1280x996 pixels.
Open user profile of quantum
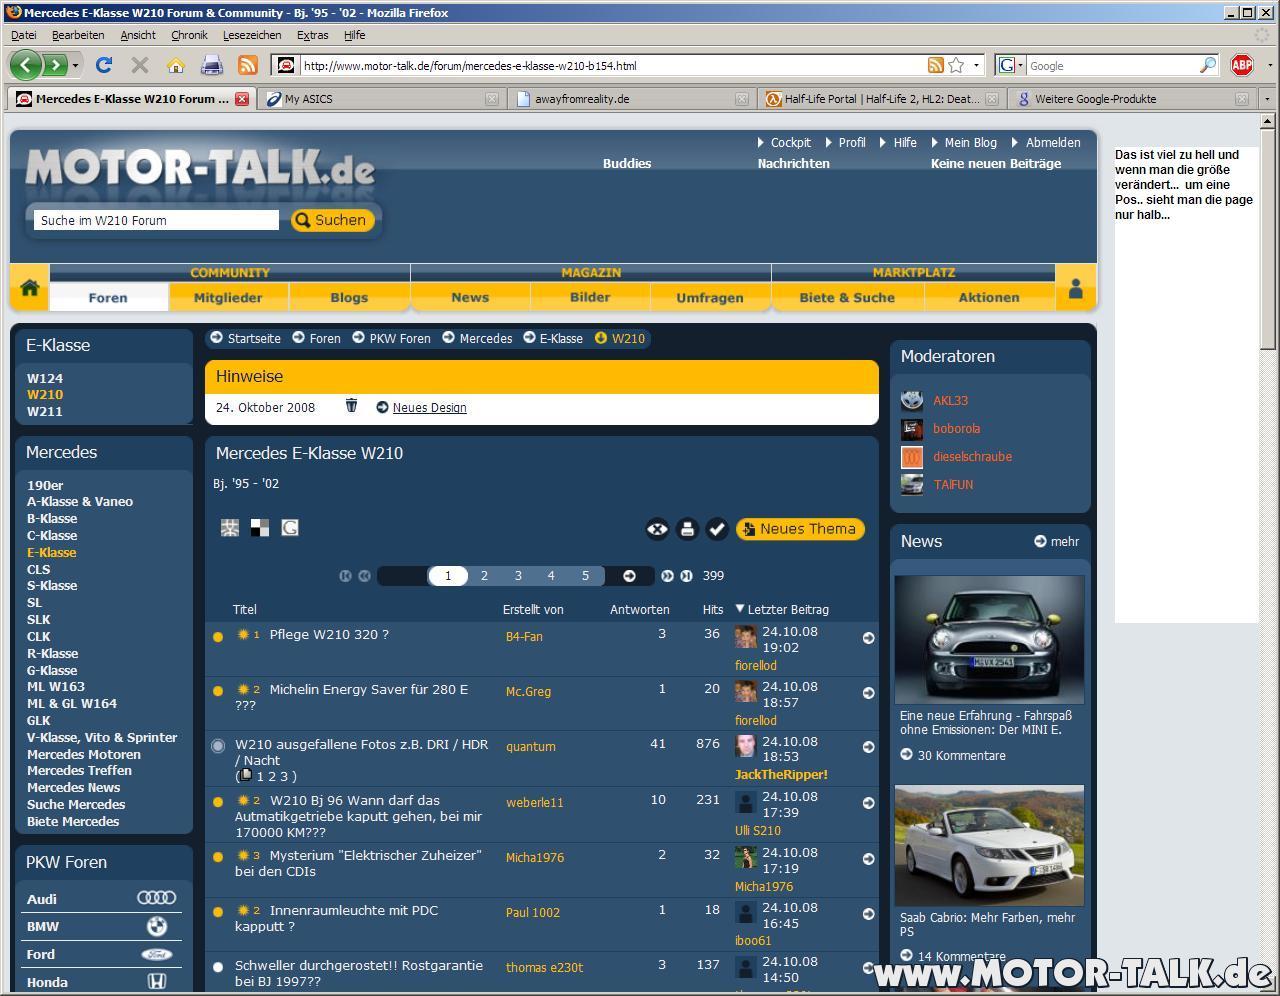(x=530, y=746)
